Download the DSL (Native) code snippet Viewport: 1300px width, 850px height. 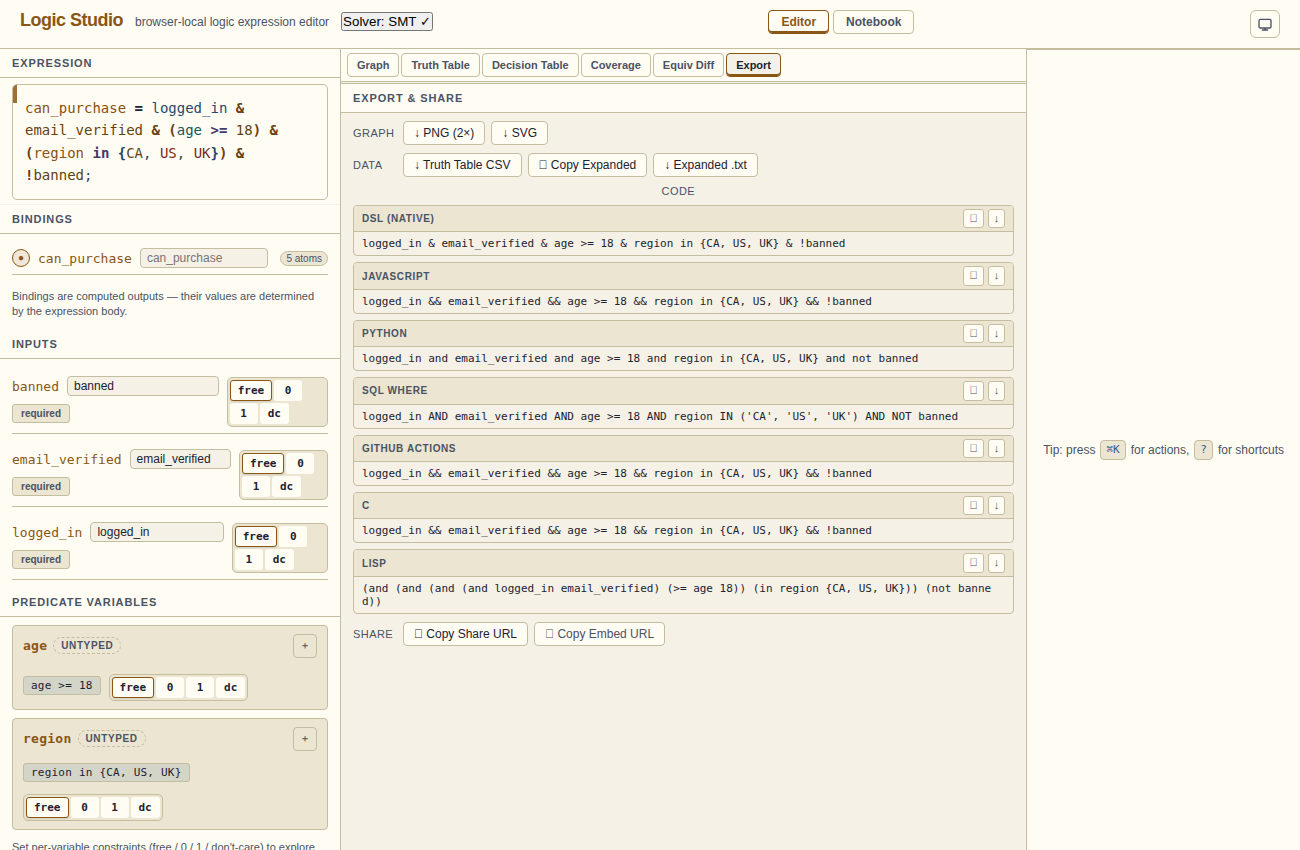coord(996,218)
